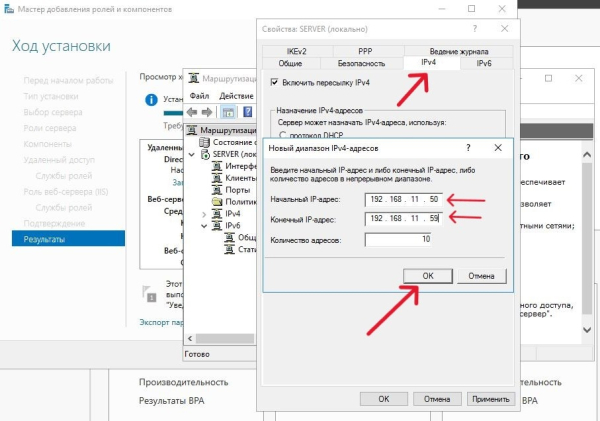Viewport: 600px width, 421px height.
Task: Collapse the IPv6 tree node
Action: pos(204,226)
